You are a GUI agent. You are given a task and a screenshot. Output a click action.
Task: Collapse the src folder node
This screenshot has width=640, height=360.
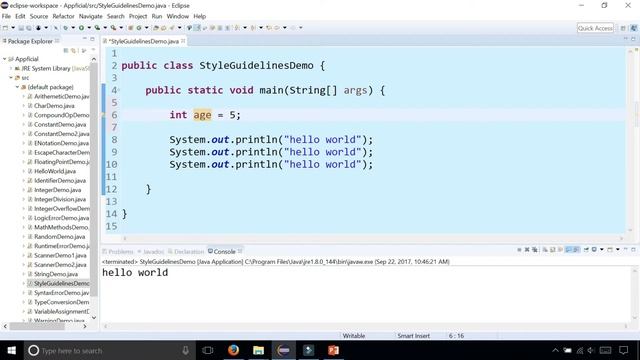(x=11, y=78)
